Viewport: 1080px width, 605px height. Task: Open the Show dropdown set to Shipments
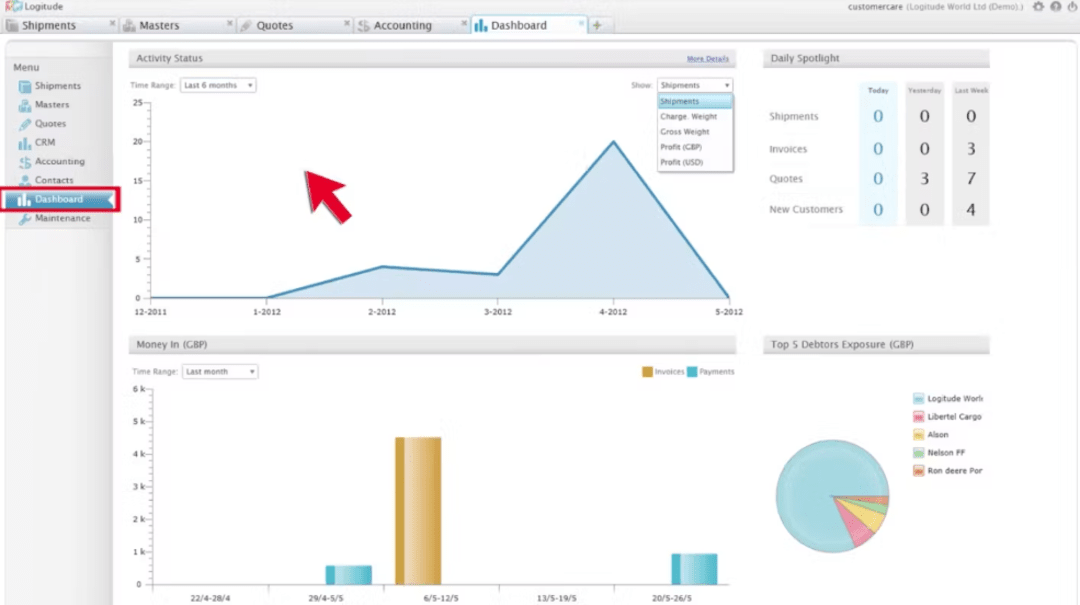(x=694, y=85)
